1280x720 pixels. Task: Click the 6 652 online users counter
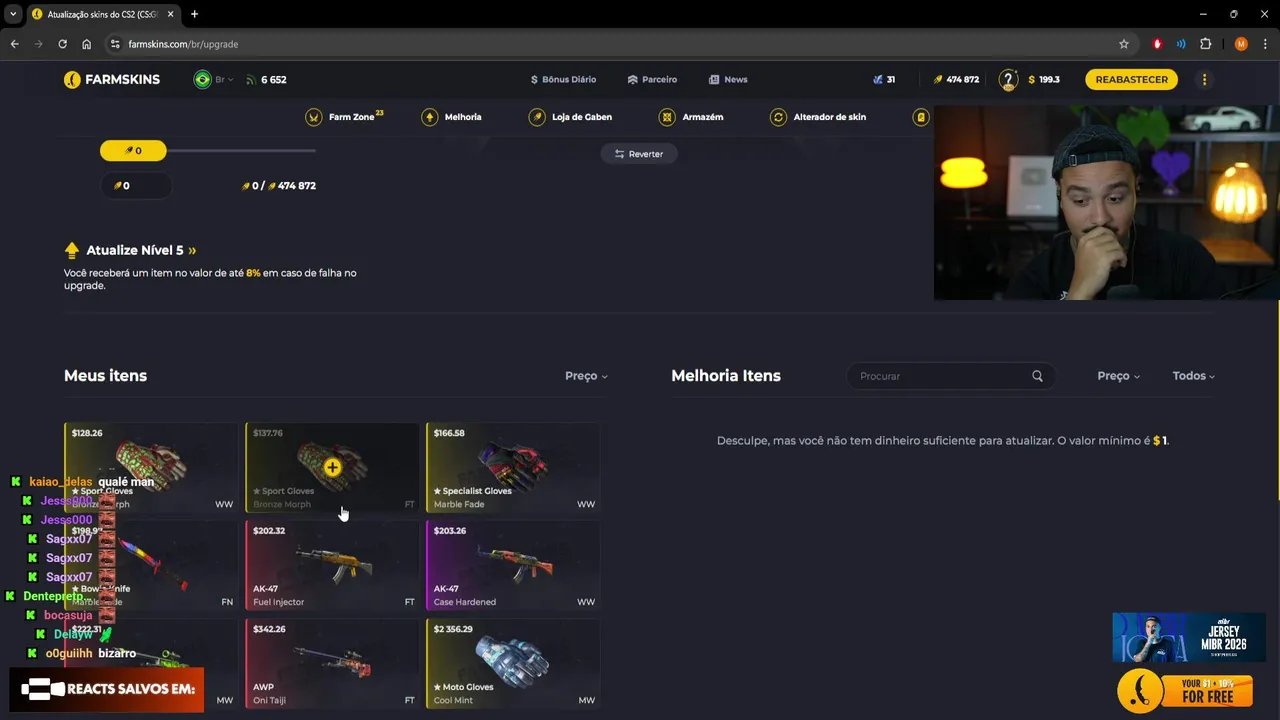point(266,79)
